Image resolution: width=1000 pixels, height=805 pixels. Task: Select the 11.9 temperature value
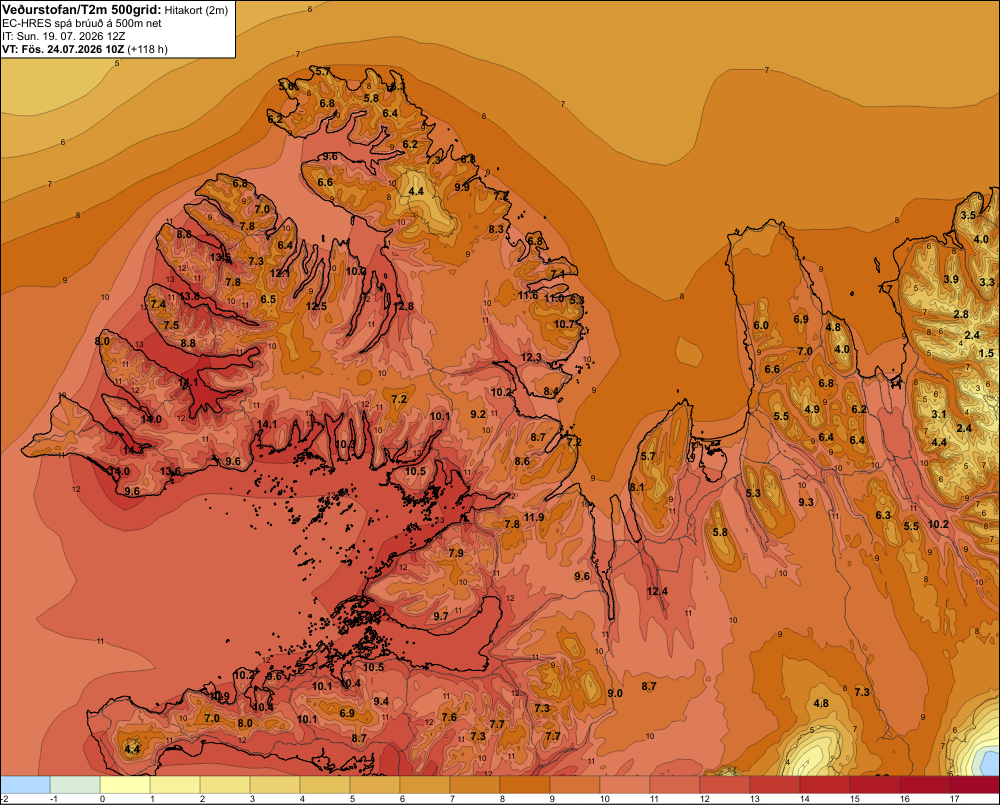(x=534, y=517)
